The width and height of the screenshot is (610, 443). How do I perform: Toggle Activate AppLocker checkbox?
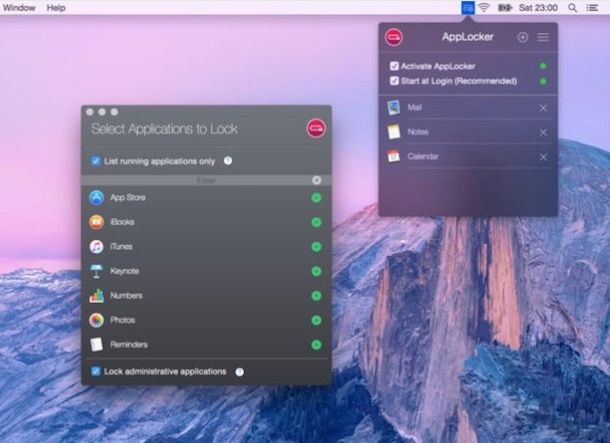[x=394, y=66]
